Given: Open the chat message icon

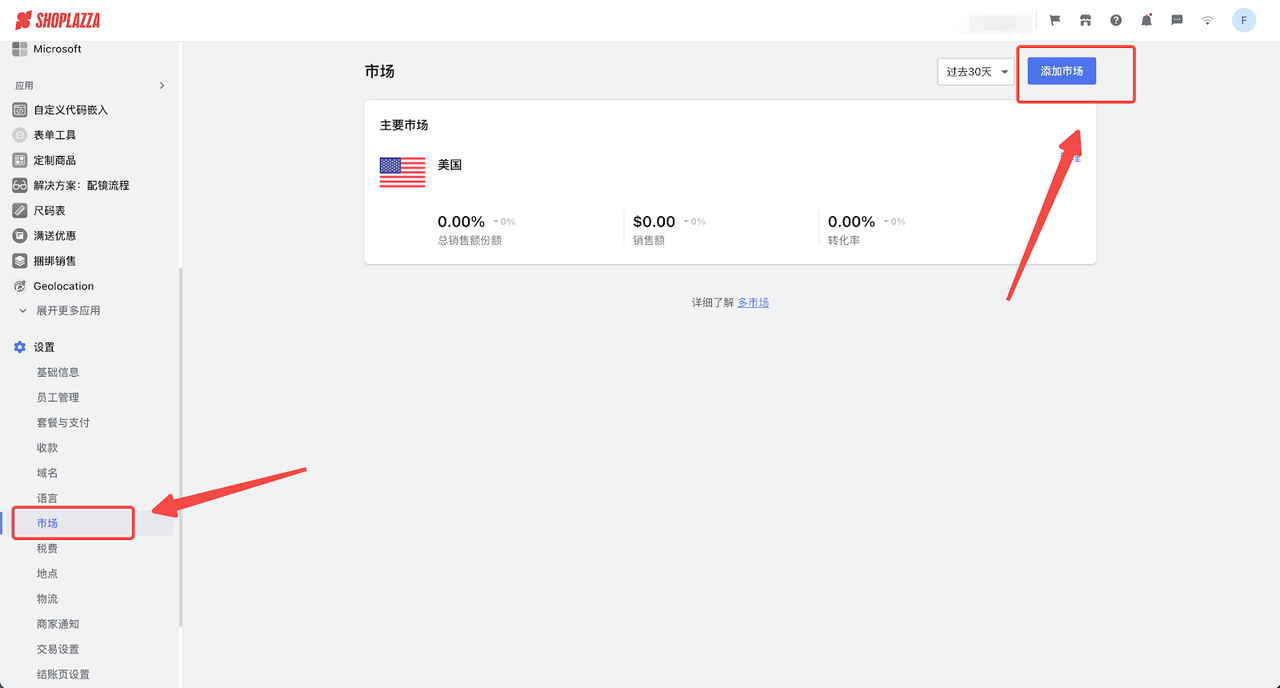Looking at the screenshot, I should 1177,20.
